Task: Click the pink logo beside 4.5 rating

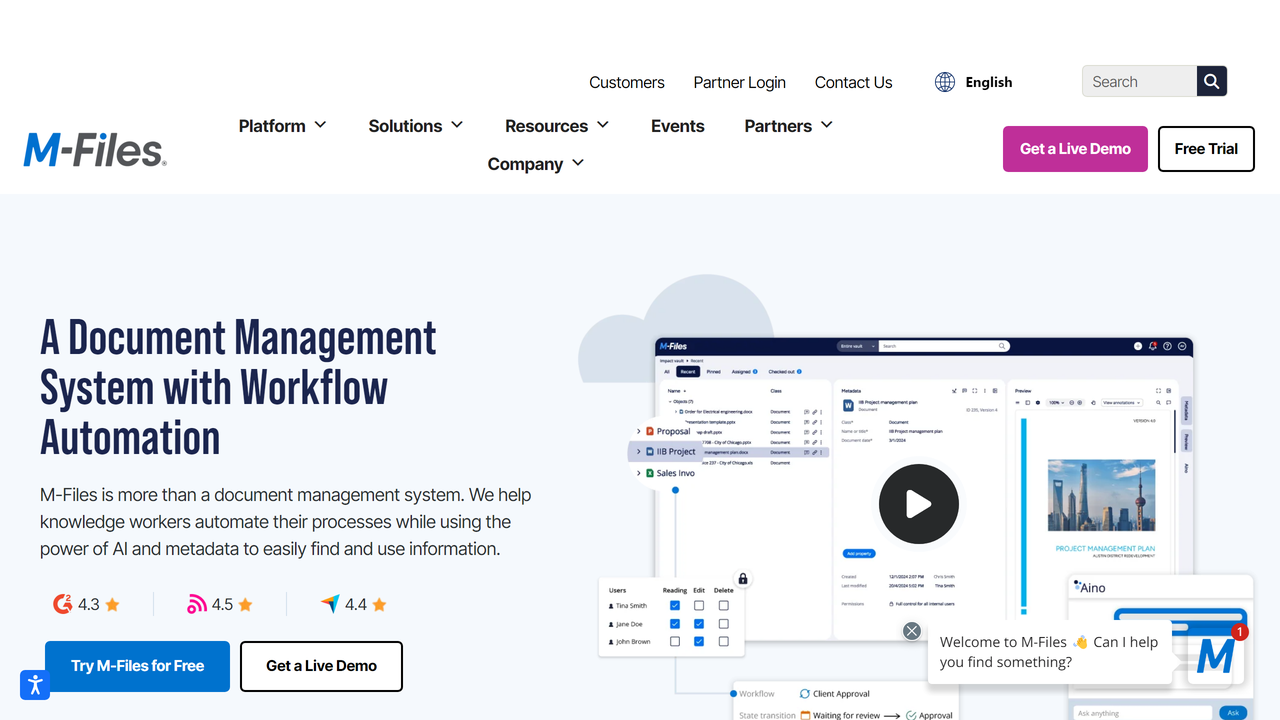Action: click(x=196, y=604)
